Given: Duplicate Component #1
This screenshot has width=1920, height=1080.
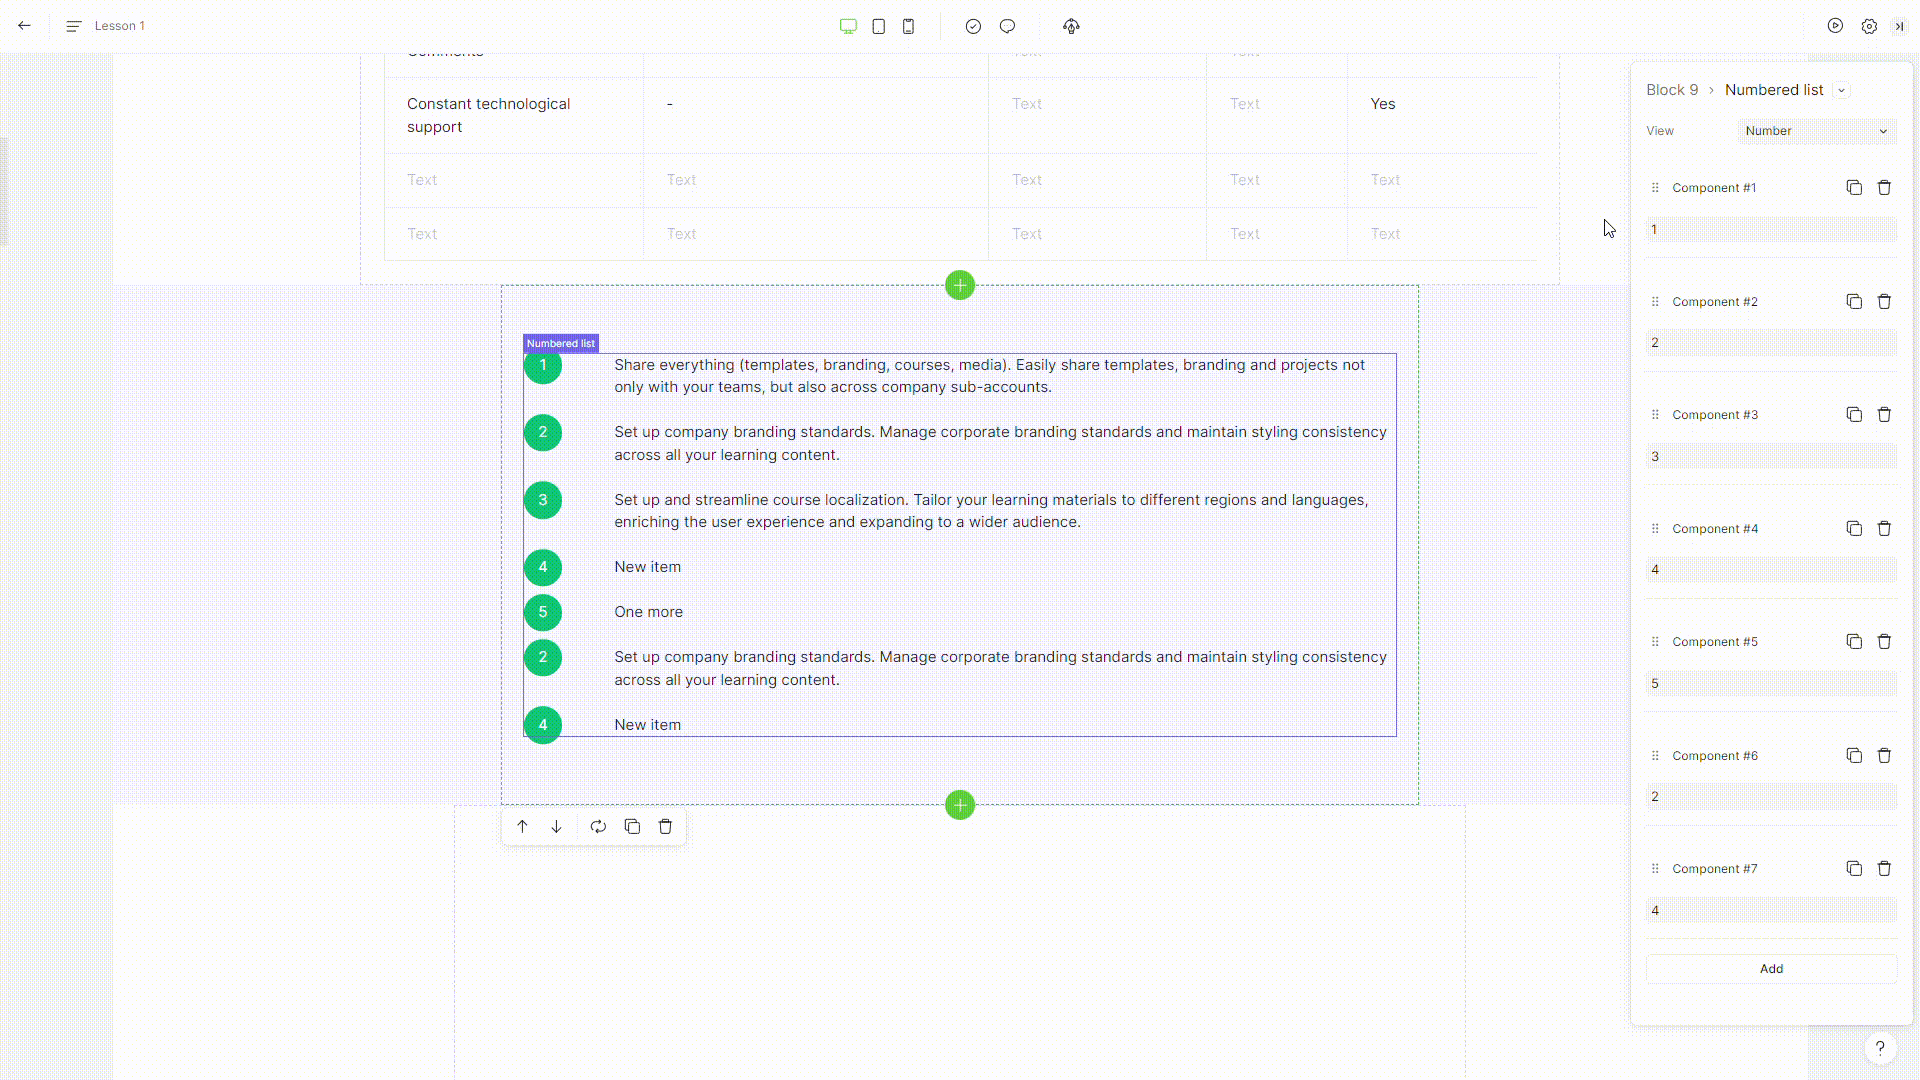Looking at the screenshot, I should point(1854,188).
